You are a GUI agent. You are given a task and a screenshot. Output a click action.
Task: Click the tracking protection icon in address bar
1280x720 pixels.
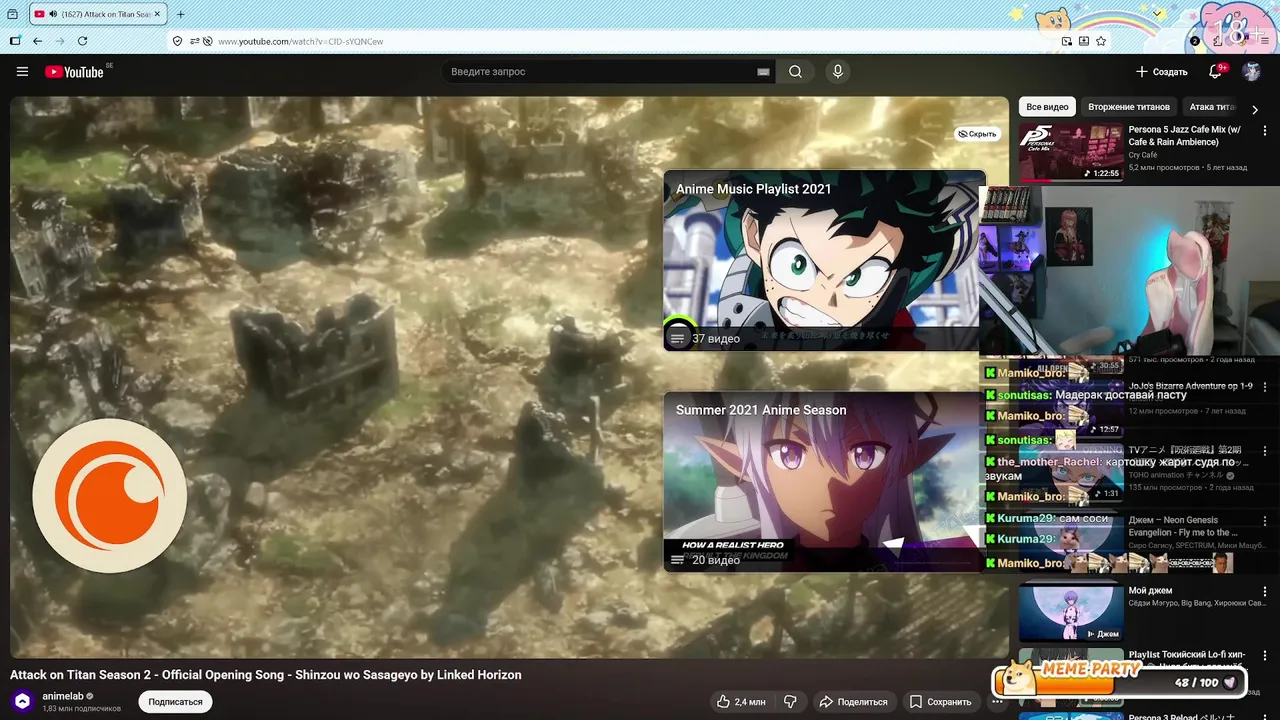207,41
